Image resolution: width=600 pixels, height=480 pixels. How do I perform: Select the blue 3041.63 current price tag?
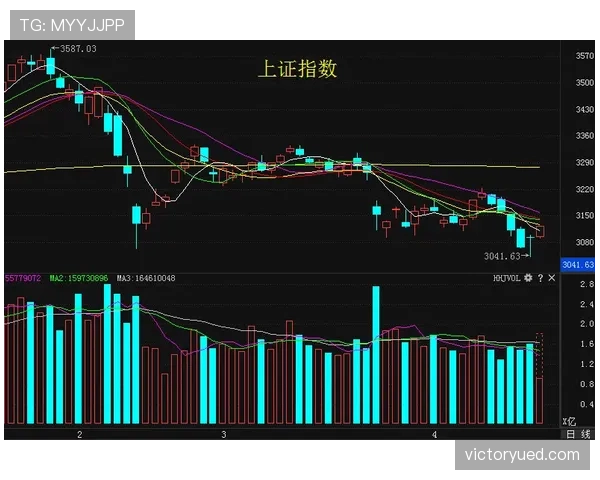click(x=577, y=264)
